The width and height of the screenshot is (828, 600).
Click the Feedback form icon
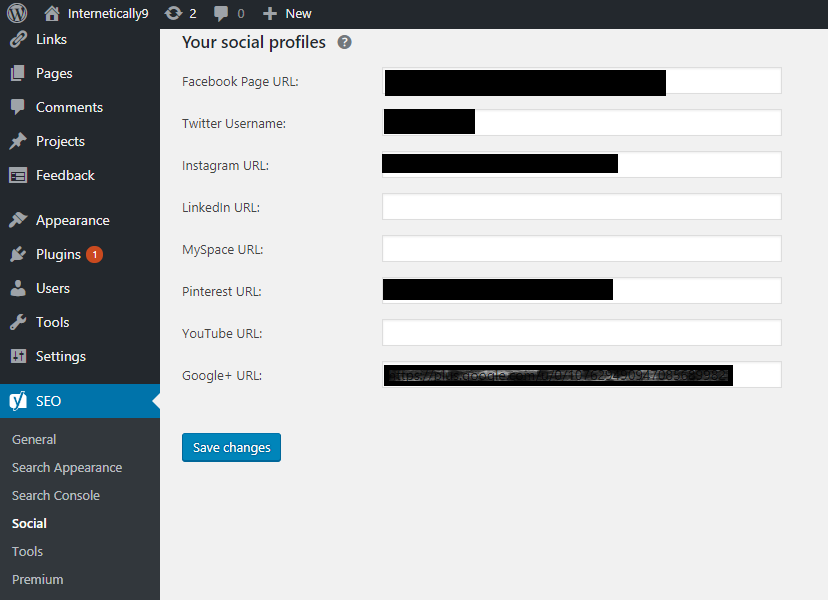coord(18,175)
